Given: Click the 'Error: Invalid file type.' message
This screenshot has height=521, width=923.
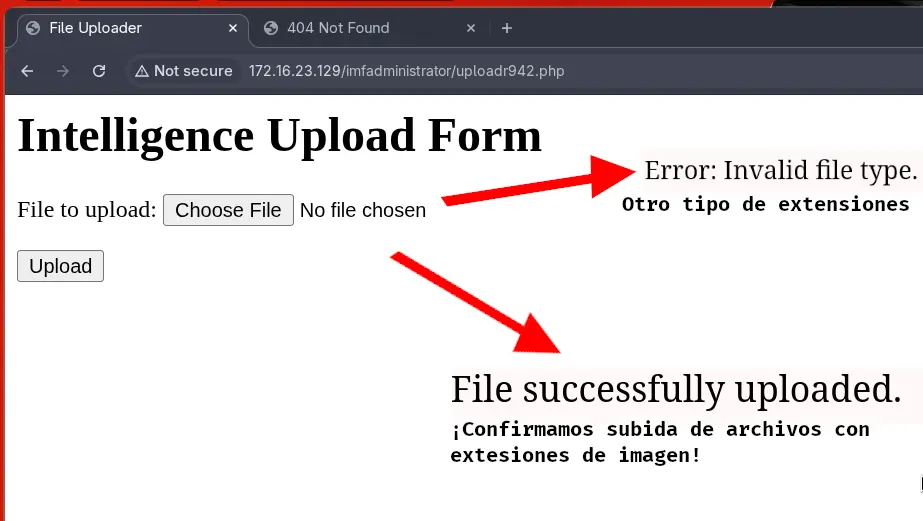Looking at the screenshot, I should (780, 171).
